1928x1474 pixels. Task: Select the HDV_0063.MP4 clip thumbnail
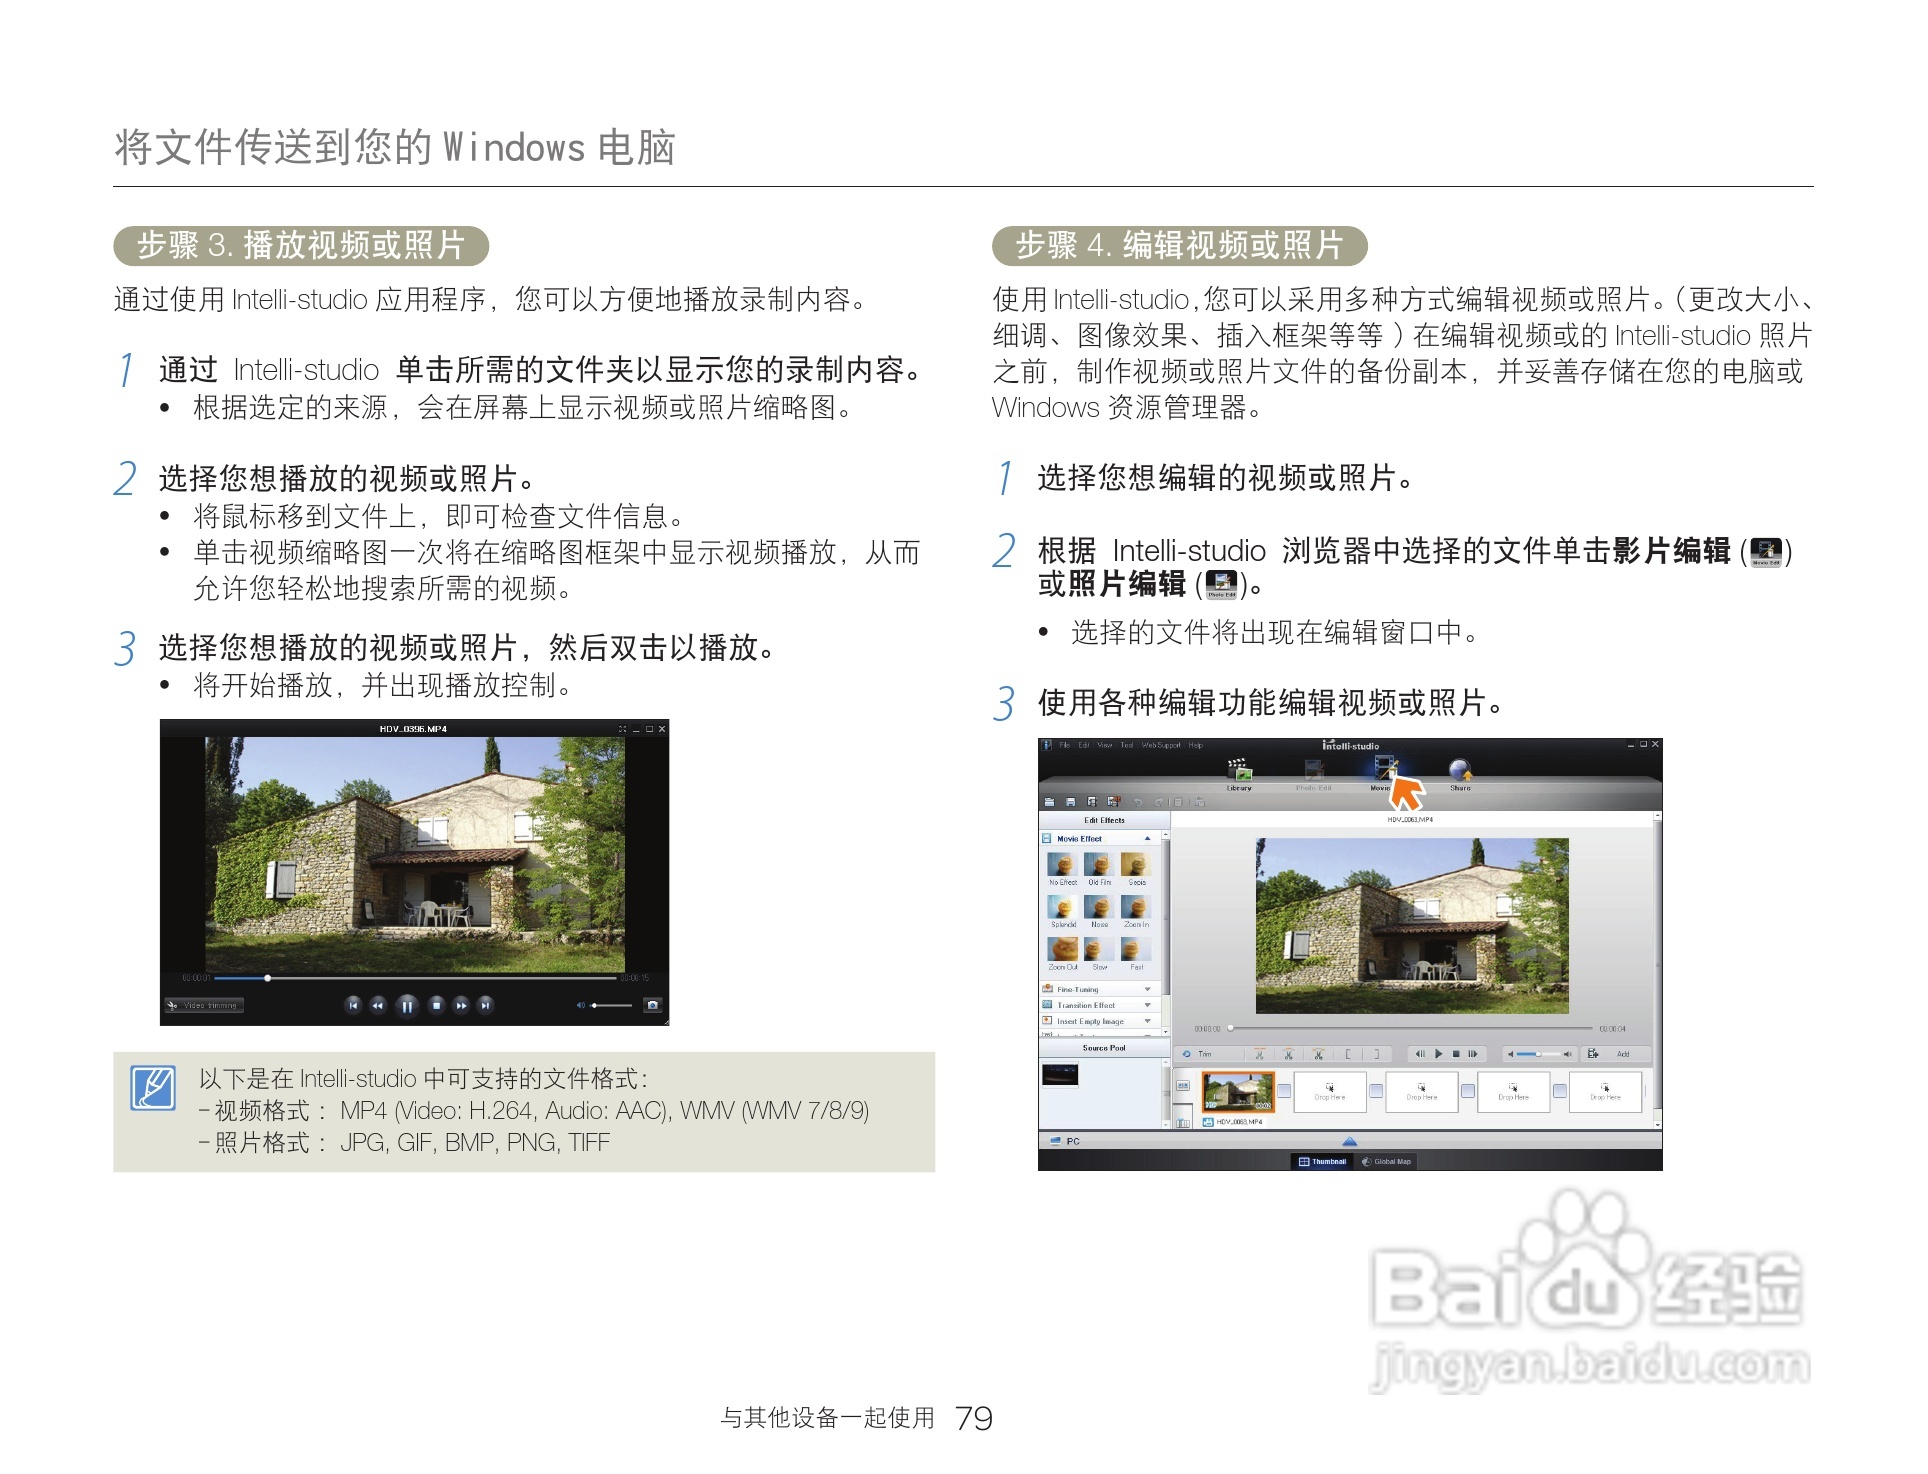tap(1239, 1091)
